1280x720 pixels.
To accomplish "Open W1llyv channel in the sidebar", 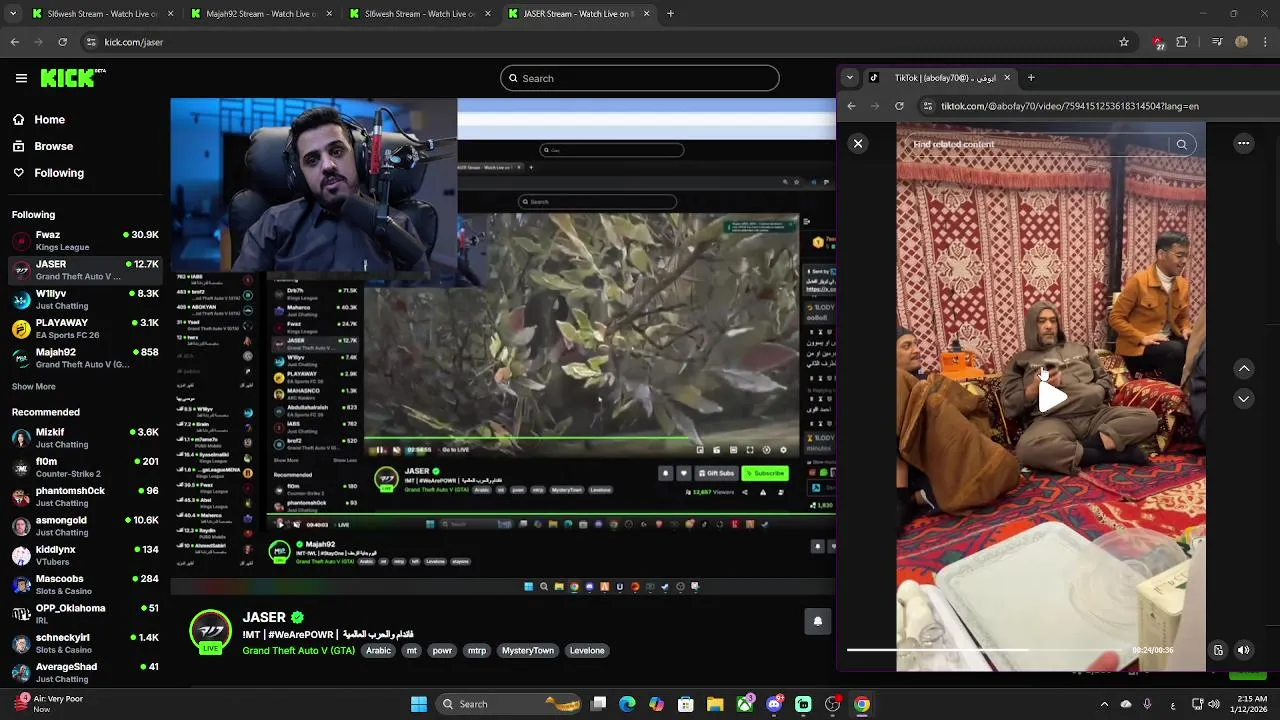I will tap(85, 299).
